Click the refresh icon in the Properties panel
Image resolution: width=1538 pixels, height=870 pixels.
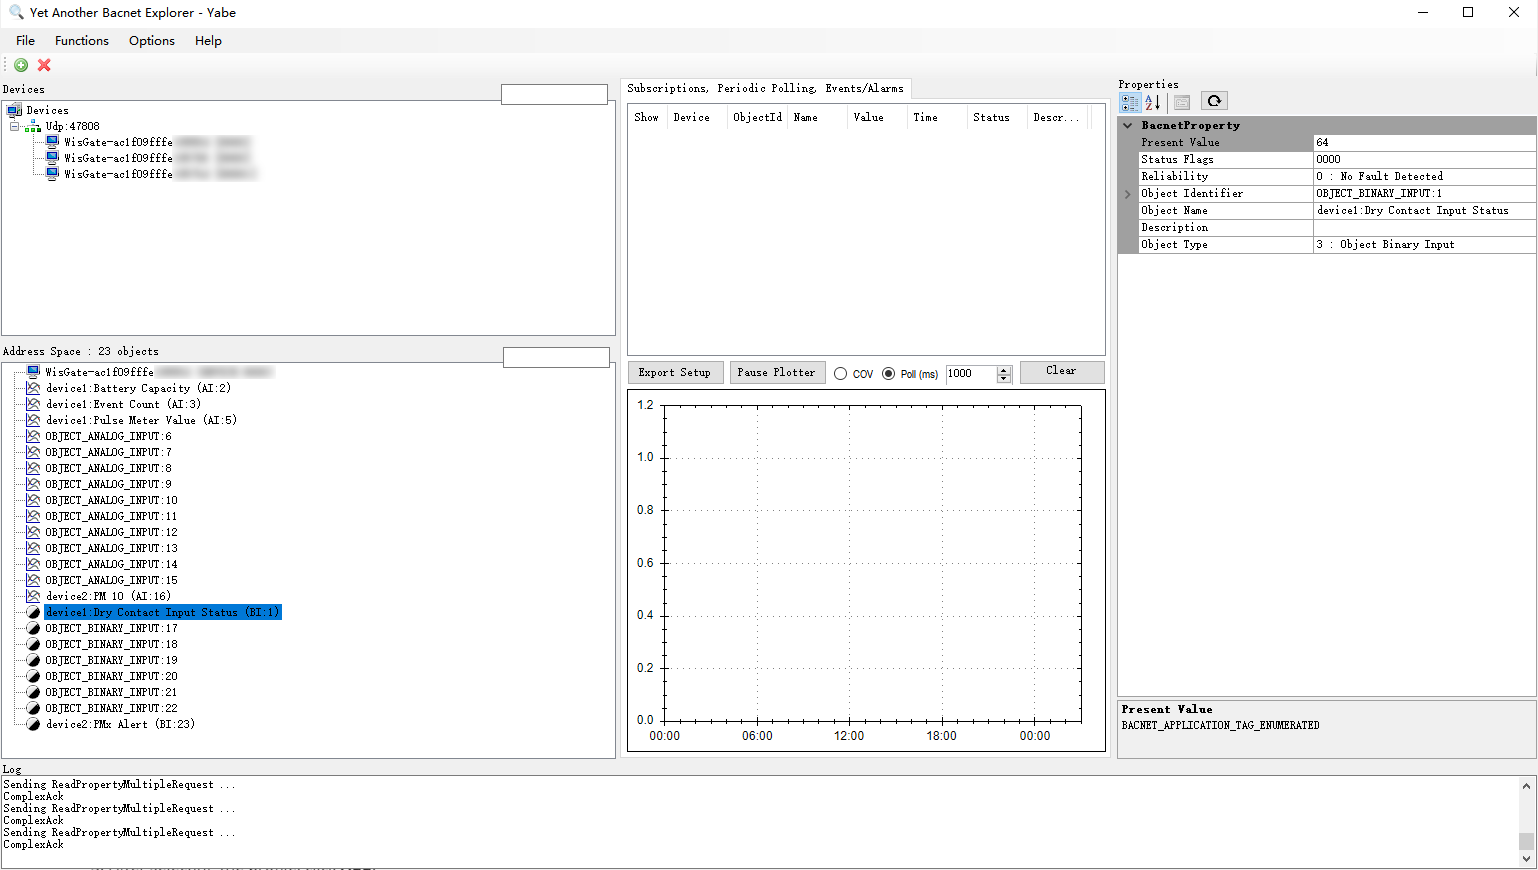click(x=1213, y=100)
